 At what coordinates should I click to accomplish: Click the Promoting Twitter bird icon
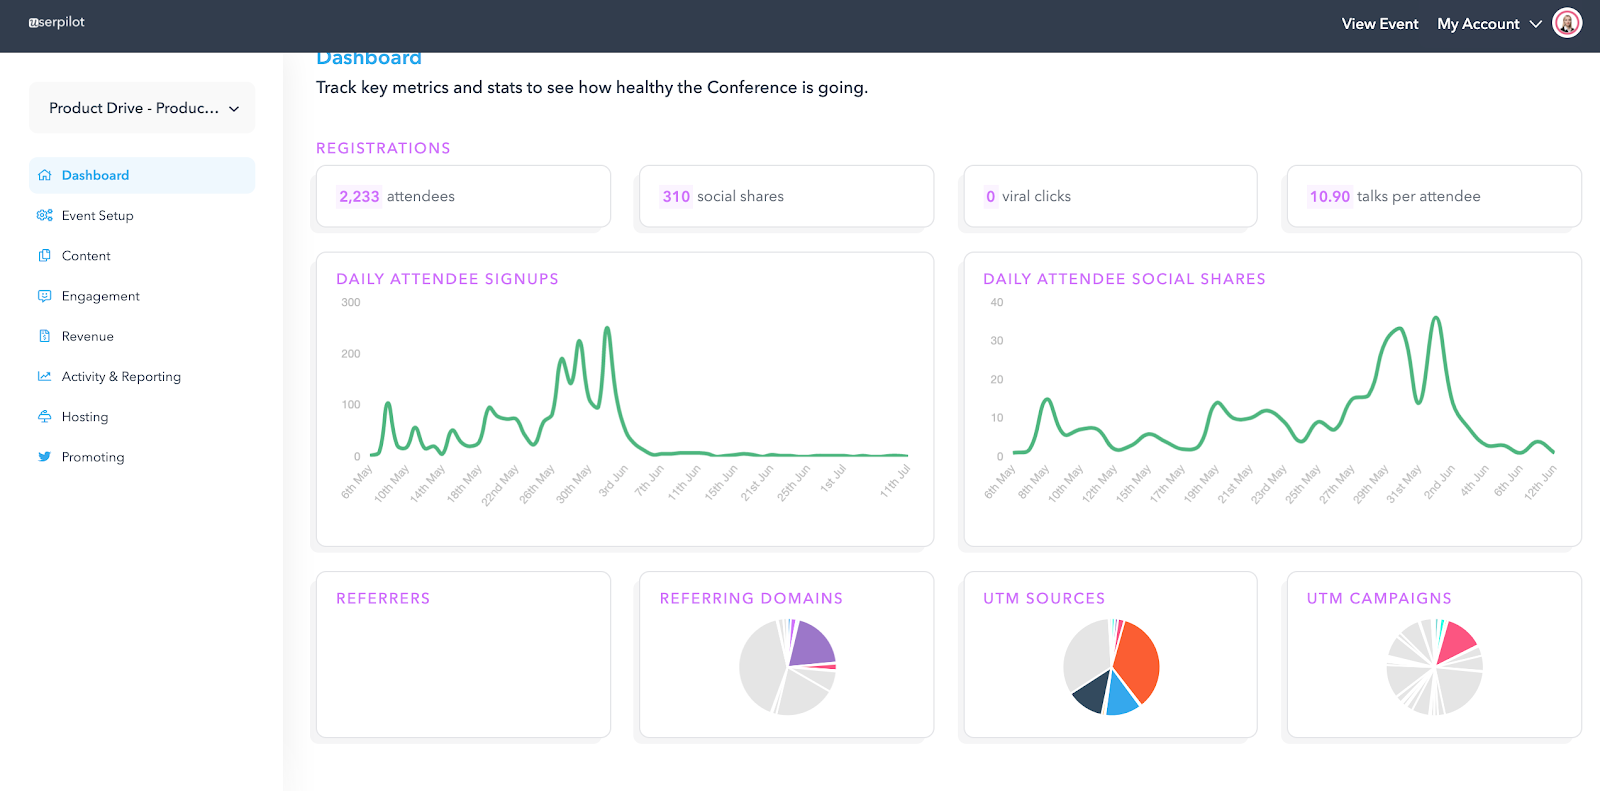tap(44, 456)
